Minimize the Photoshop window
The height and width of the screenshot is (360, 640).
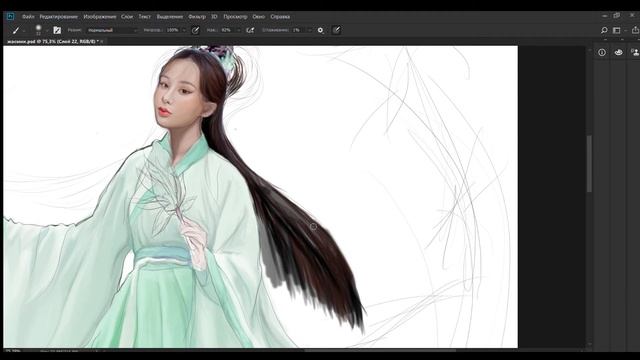[604, 16]
